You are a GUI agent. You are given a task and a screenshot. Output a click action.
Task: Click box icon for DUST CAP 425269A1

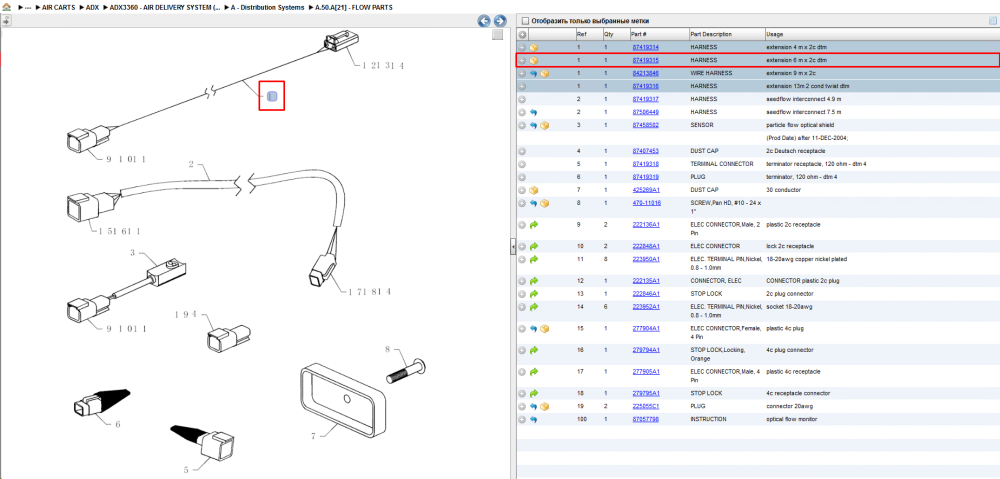pyautogui.click(x=534, y=190)
